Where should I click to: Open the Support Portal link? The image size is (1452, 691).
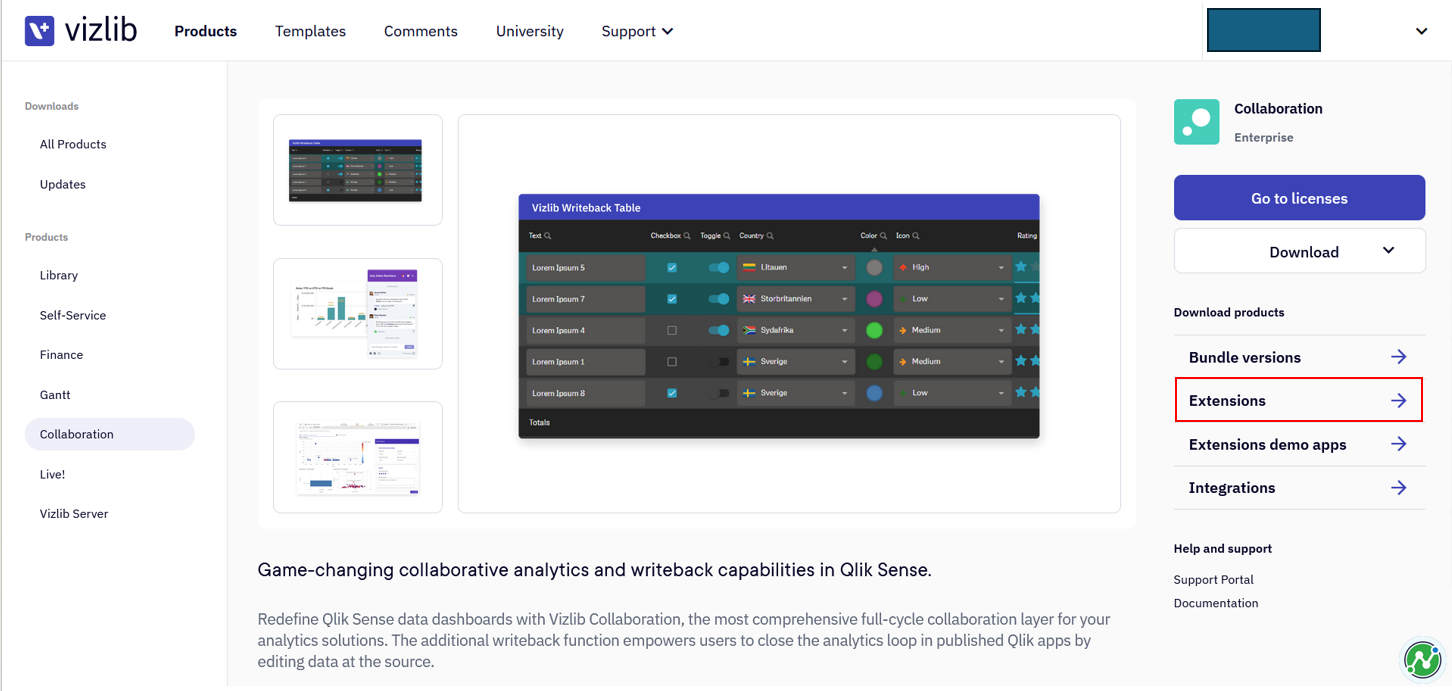pyautogui.click(x=1213, y=580)
